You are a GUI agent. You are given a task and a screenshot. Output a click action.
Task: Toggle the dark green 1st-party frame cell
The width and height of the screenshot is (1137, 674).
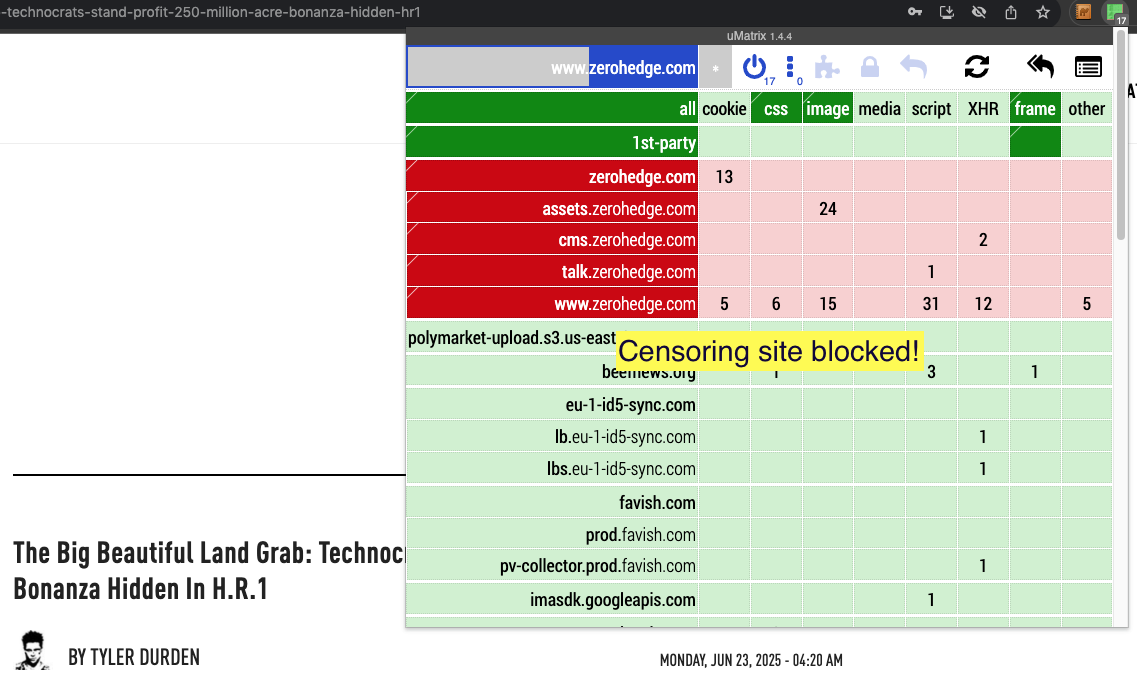(1035, 142)
